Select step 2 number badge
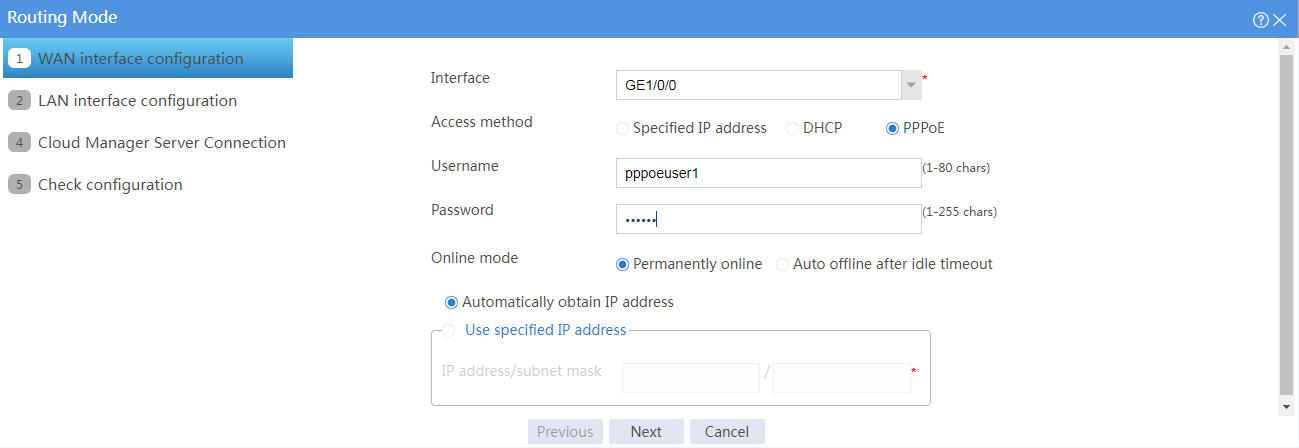 coord(19,101)
